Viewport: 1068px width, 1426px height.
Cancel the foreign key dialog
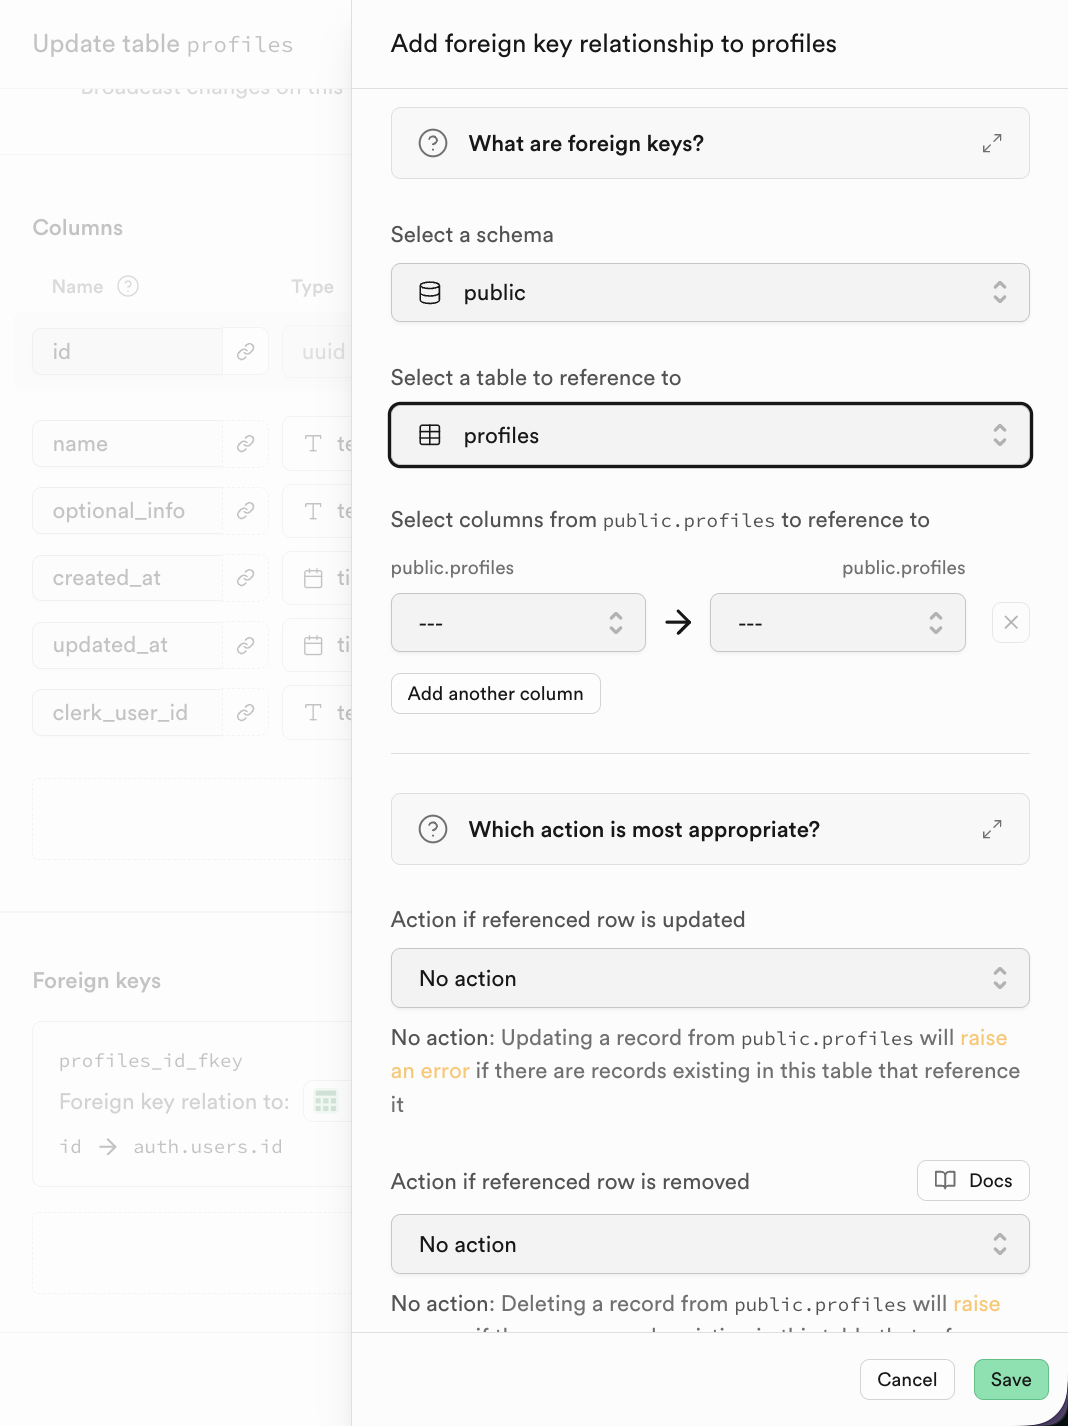click(906, 1380)
